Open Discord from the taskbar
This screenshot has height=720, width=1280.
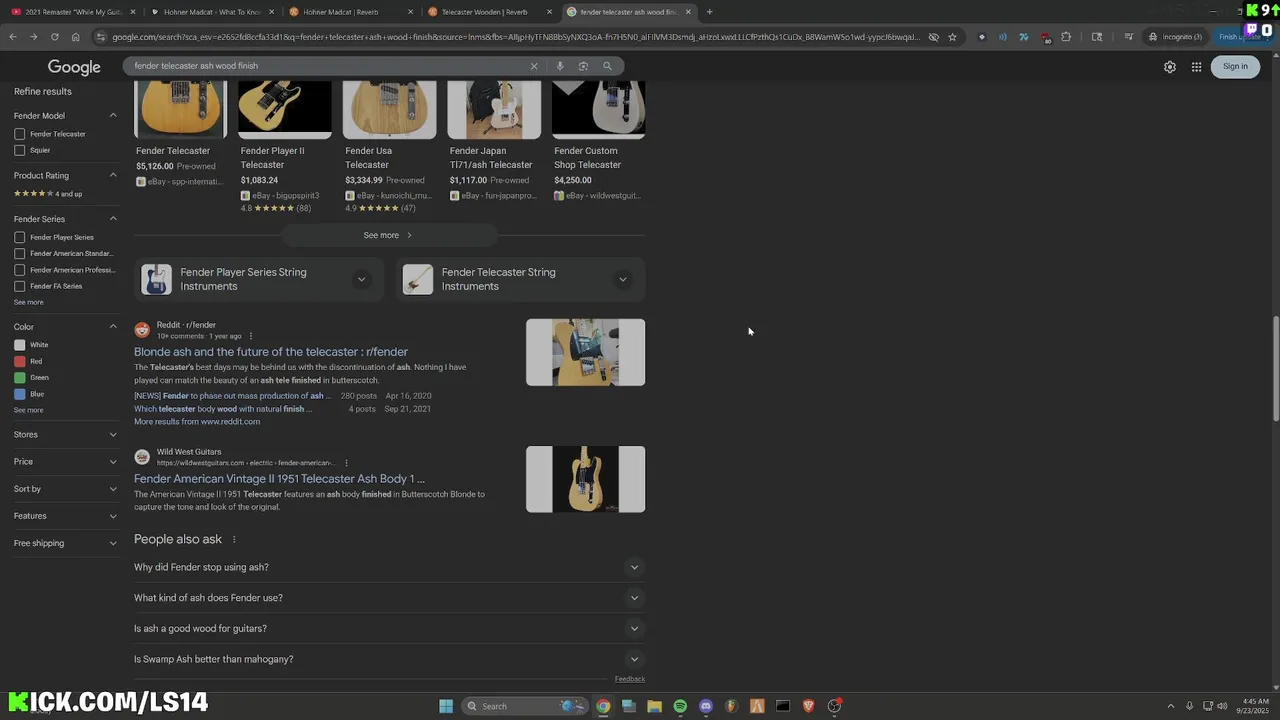coord(706,706)
